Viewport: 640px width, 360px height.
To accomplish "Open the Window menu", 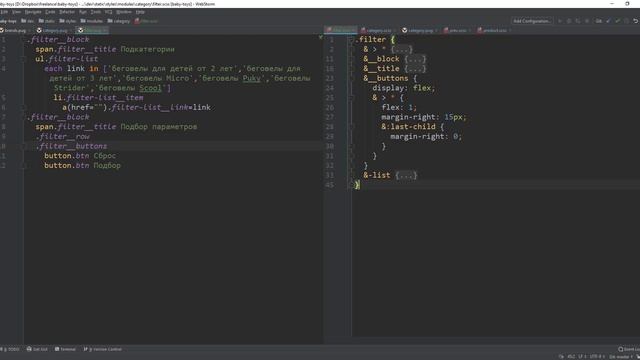I will tap(124, 12).
